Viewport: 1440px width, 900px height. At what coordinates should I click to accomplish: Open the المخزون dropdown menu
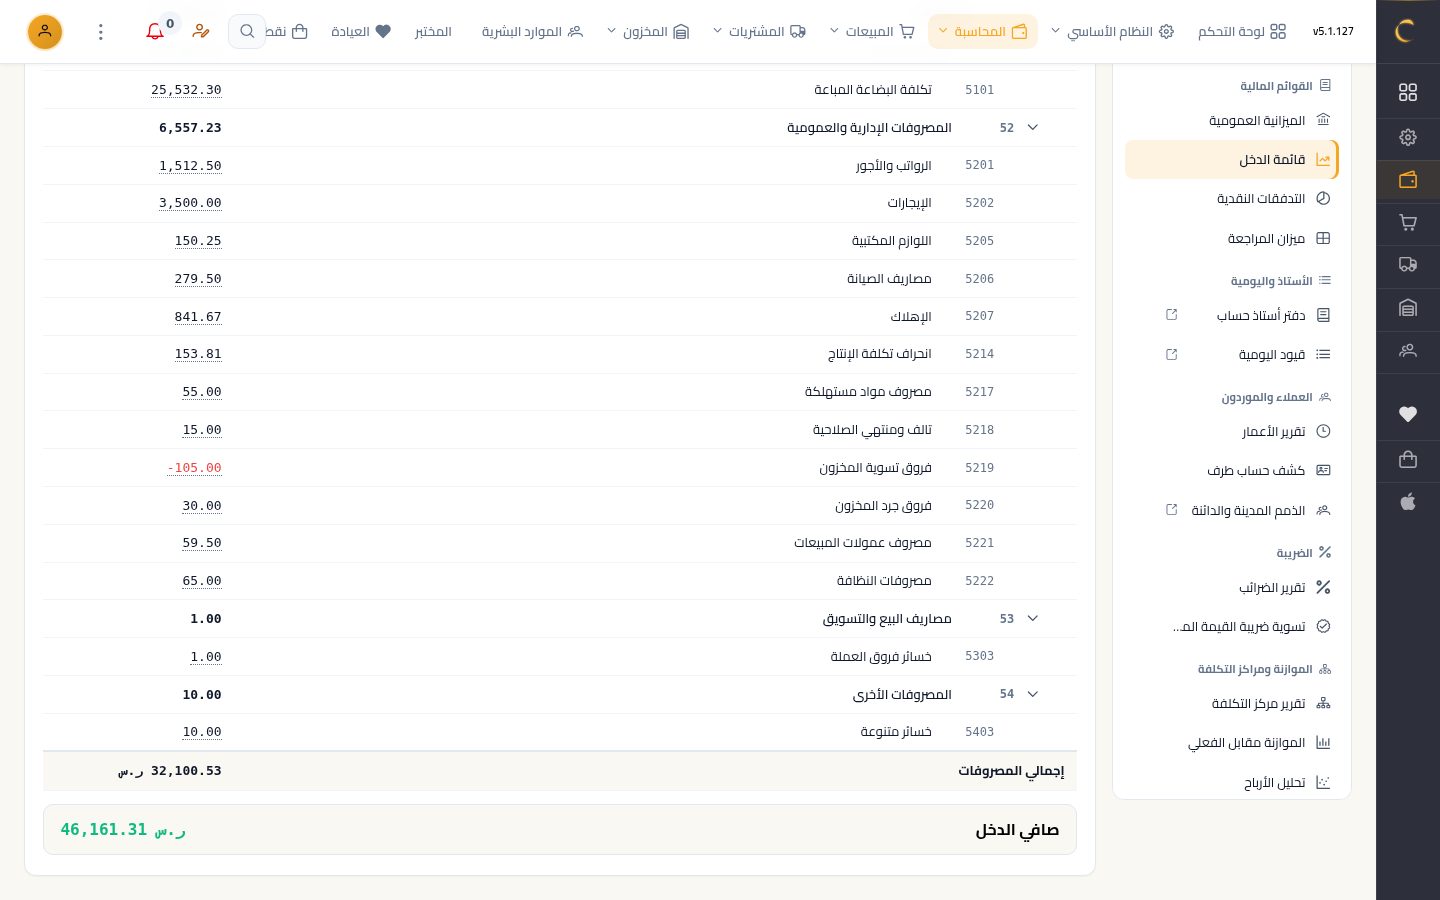[x=648, y=32]
